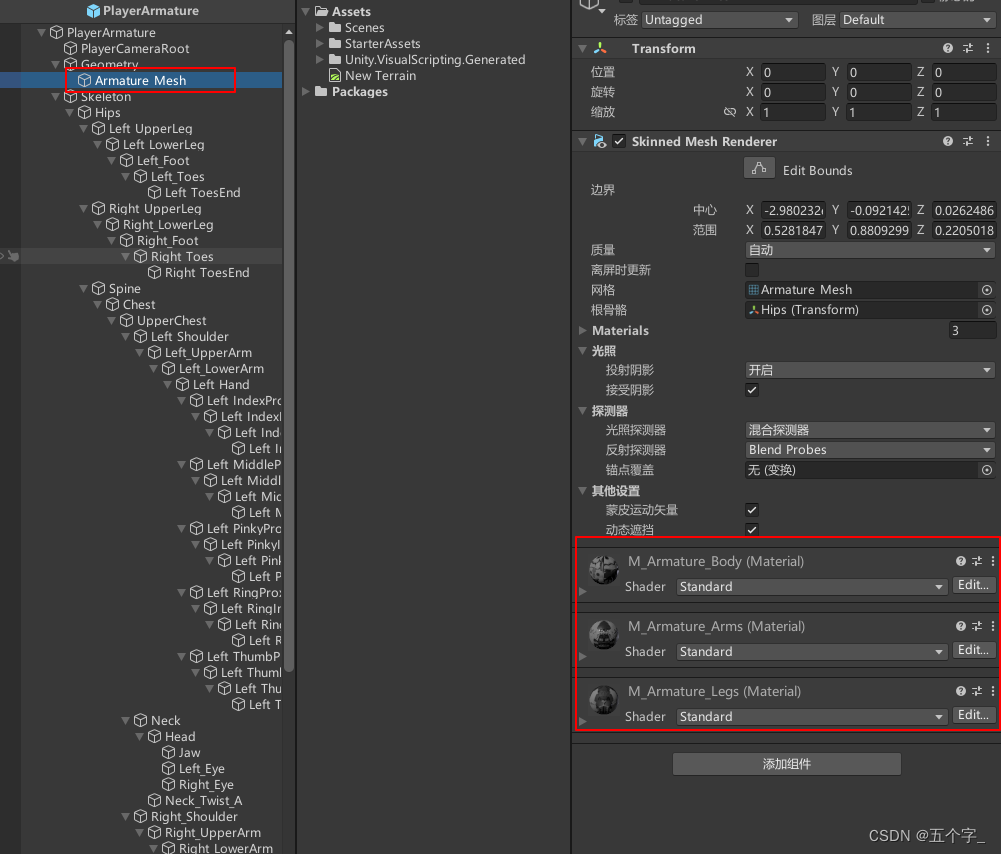This screenshot has width=1001, height=854.
Task: Open M_Armature_Body Shader Standard dropdown
Action: pos(811,587)
